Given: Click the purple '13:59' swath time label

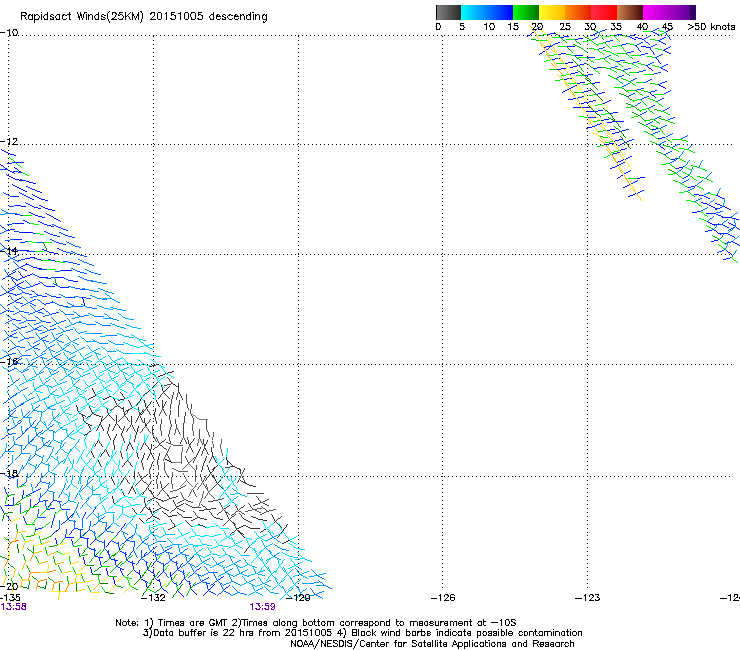Looking at the screenshot, I should [262, 607].
